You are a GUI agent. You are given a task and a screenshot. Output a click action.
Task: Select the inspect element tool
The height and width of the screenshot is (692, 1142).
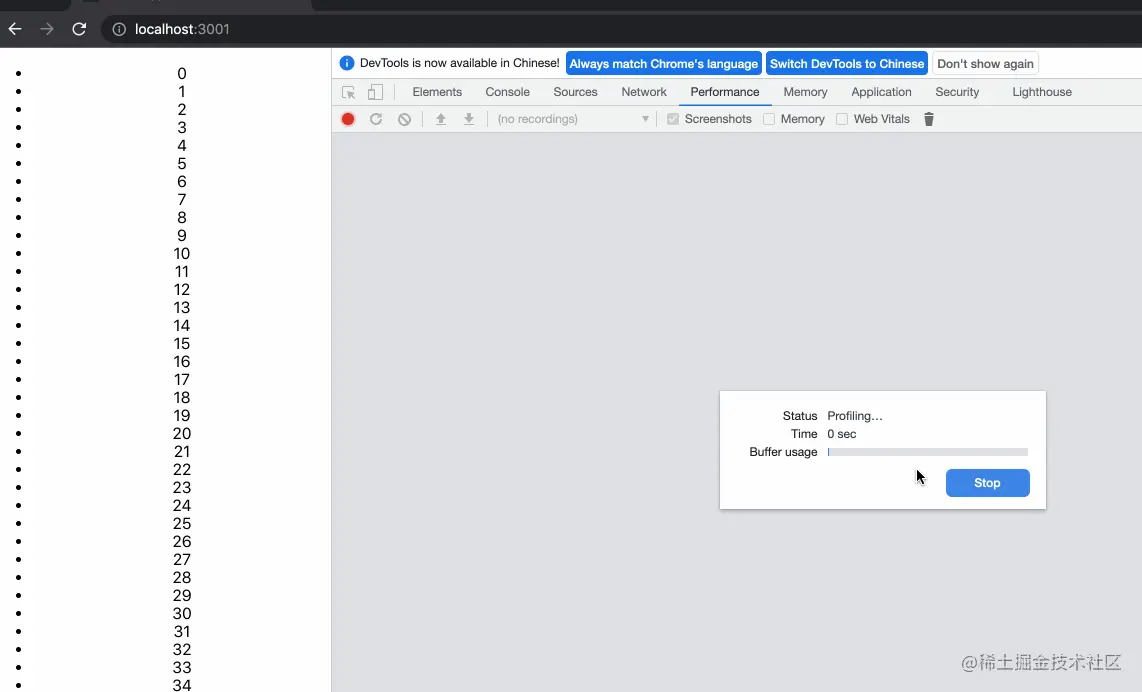(x=347, y=91)
